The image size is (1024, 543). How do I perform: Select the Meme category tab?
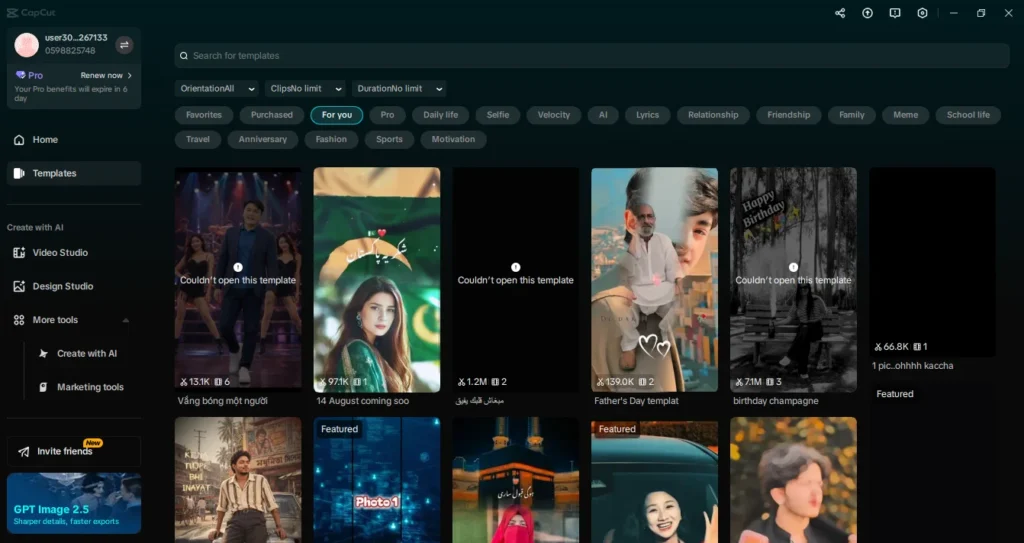tap(905, 115)
